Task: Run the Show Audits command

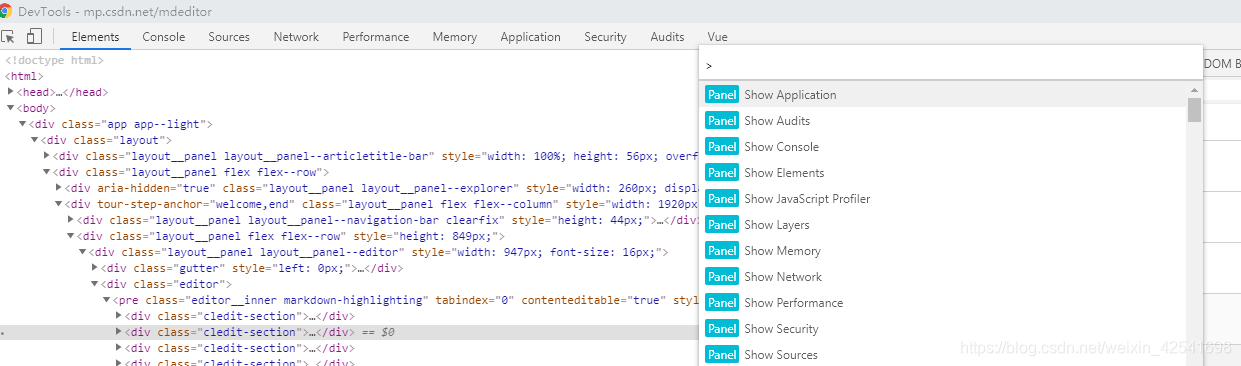Action: click(943, 121)
